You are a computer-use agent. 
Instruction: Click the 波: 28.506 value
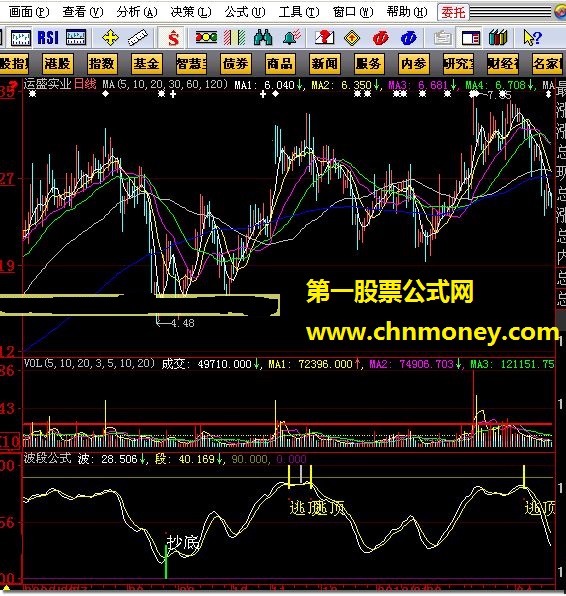coord(111,459)
